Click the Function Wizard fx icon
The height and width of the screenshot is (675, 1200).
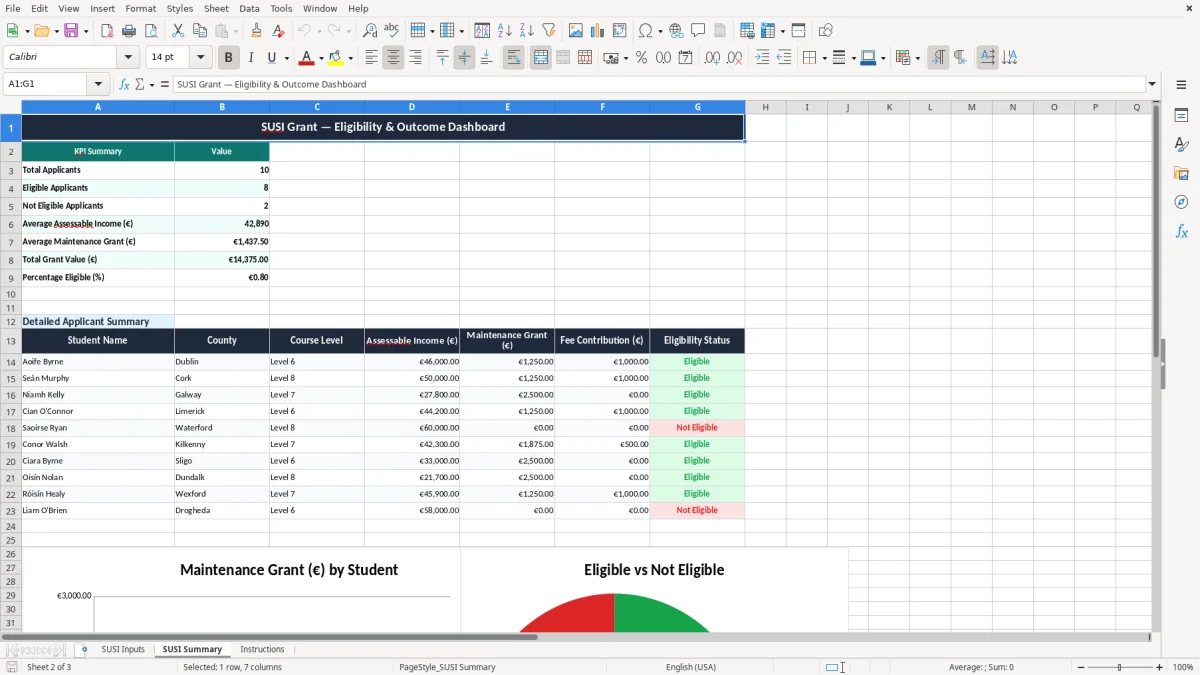[x=125, y=84]
